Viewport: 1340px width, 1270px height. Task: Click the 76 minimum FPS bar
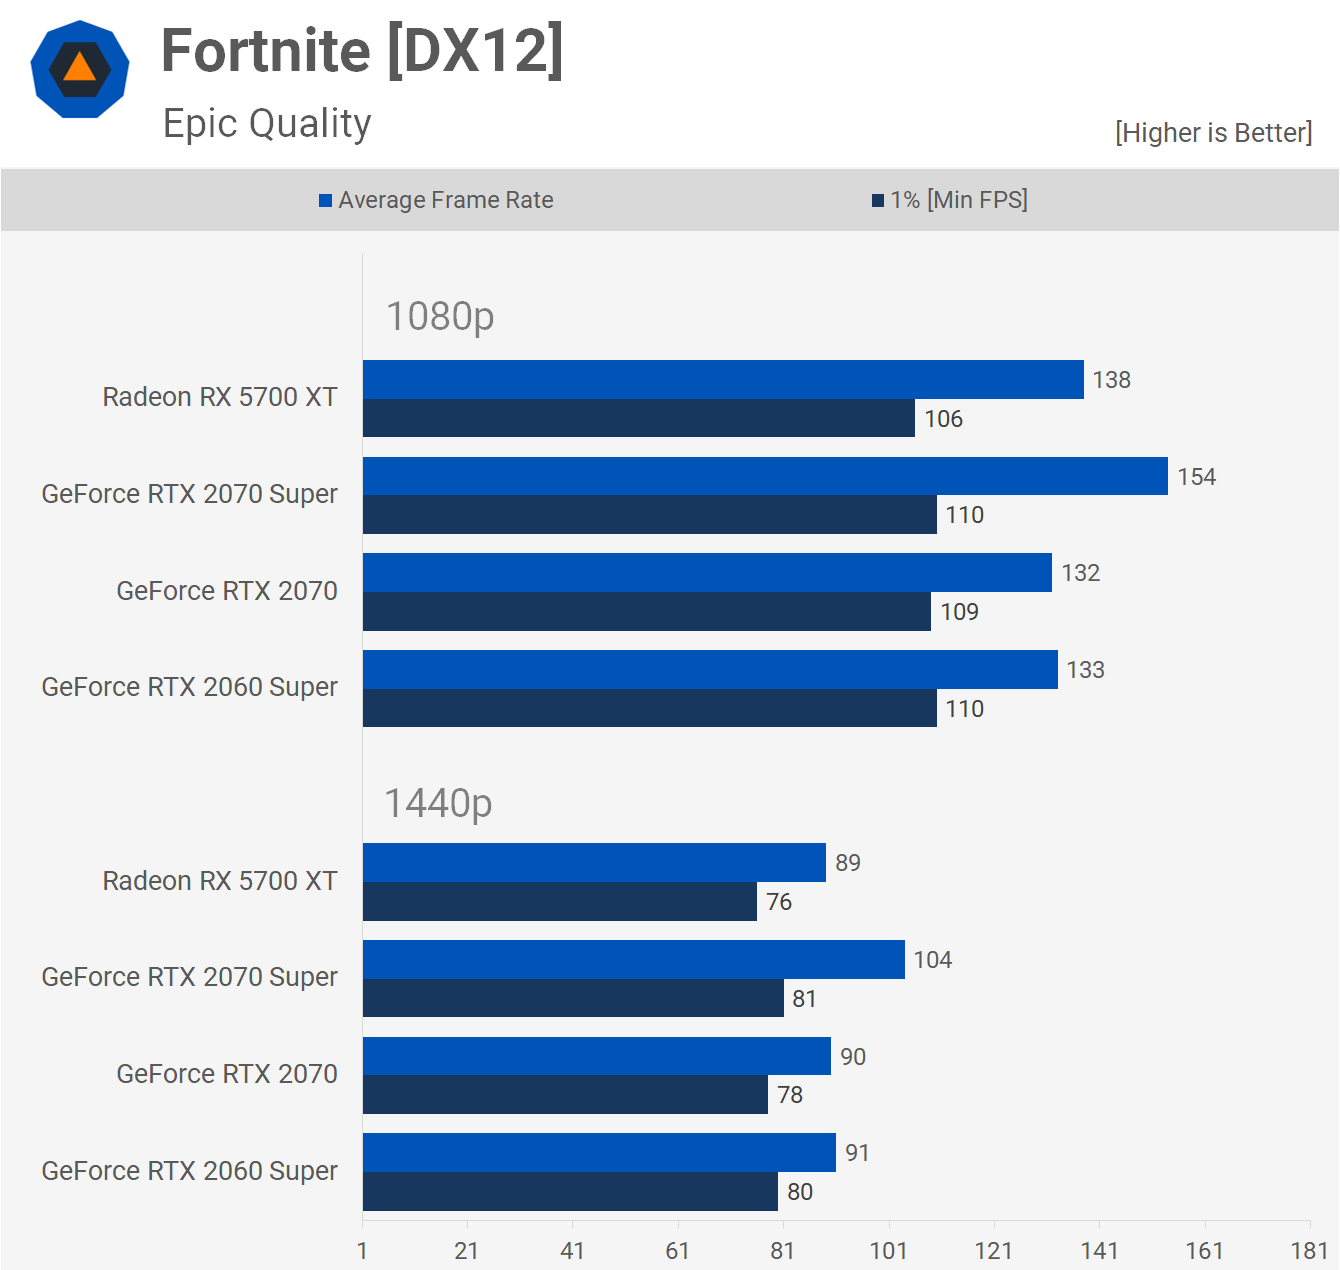(x=559, y=902)
